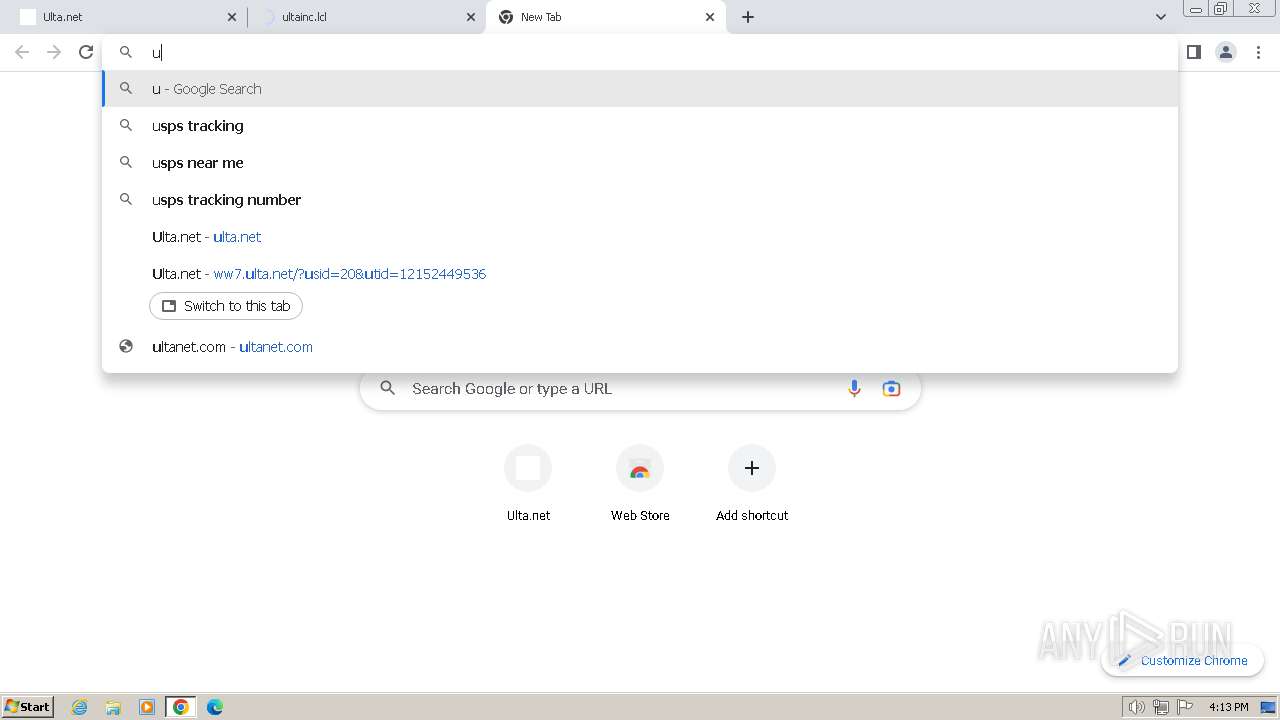Launch Internet Explorer from taskbar

pos(80,707)
